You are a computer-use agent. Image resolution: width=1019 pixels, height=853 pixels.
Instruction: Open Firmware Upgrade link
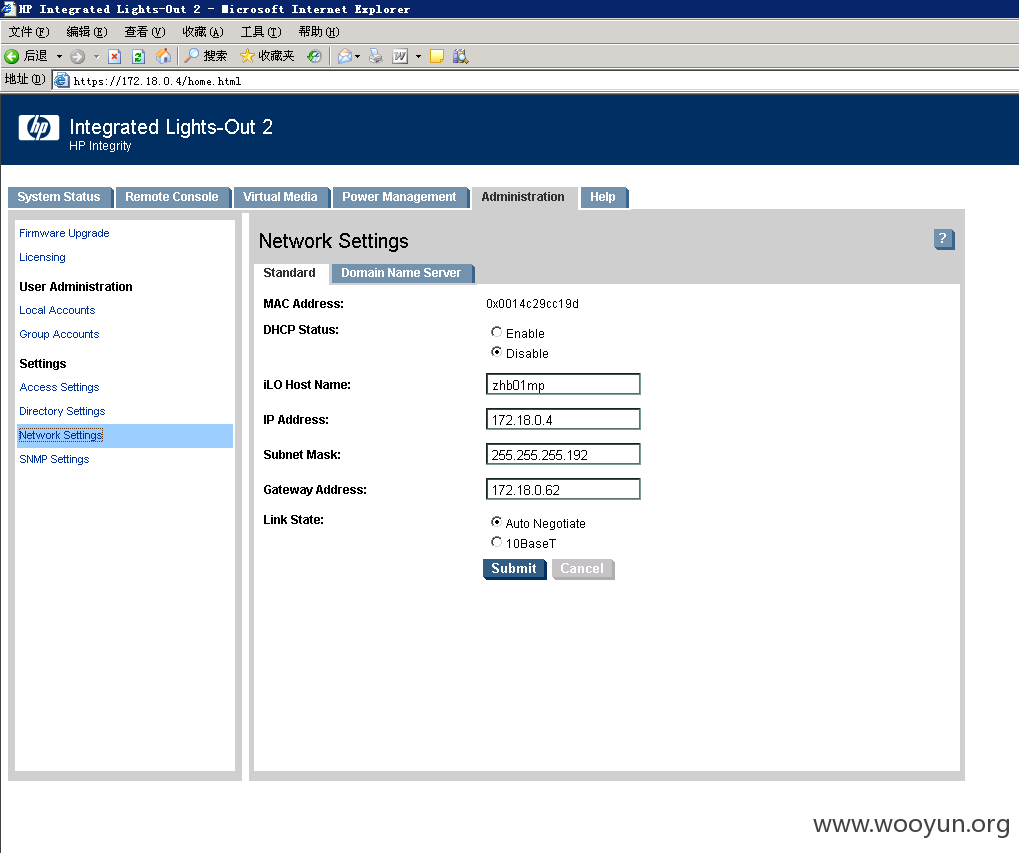(x=64, y=233)
